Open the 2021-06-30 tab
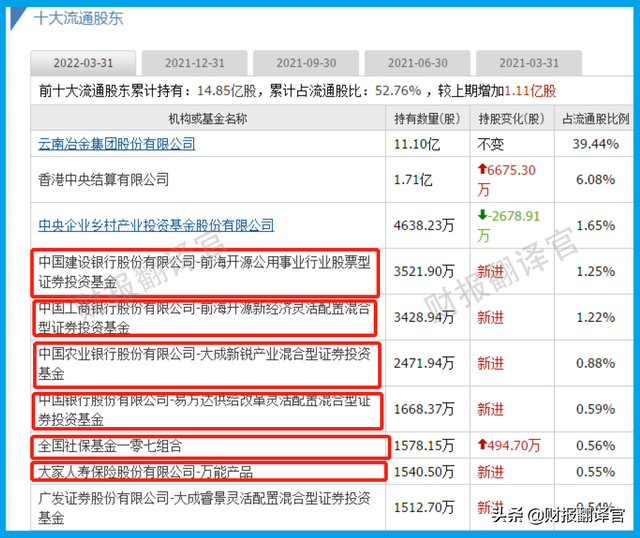Image resolution: width=640 pixels, height=538 pixels. click(418, 63)
